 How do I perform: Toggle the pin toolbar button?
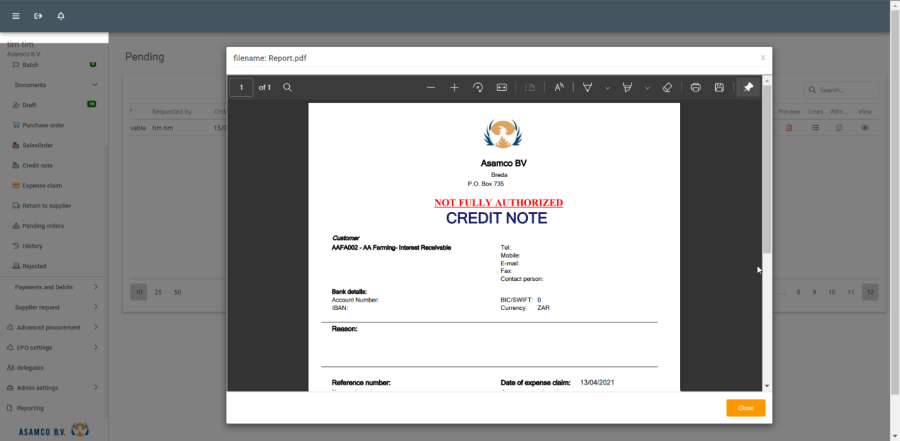748,88
